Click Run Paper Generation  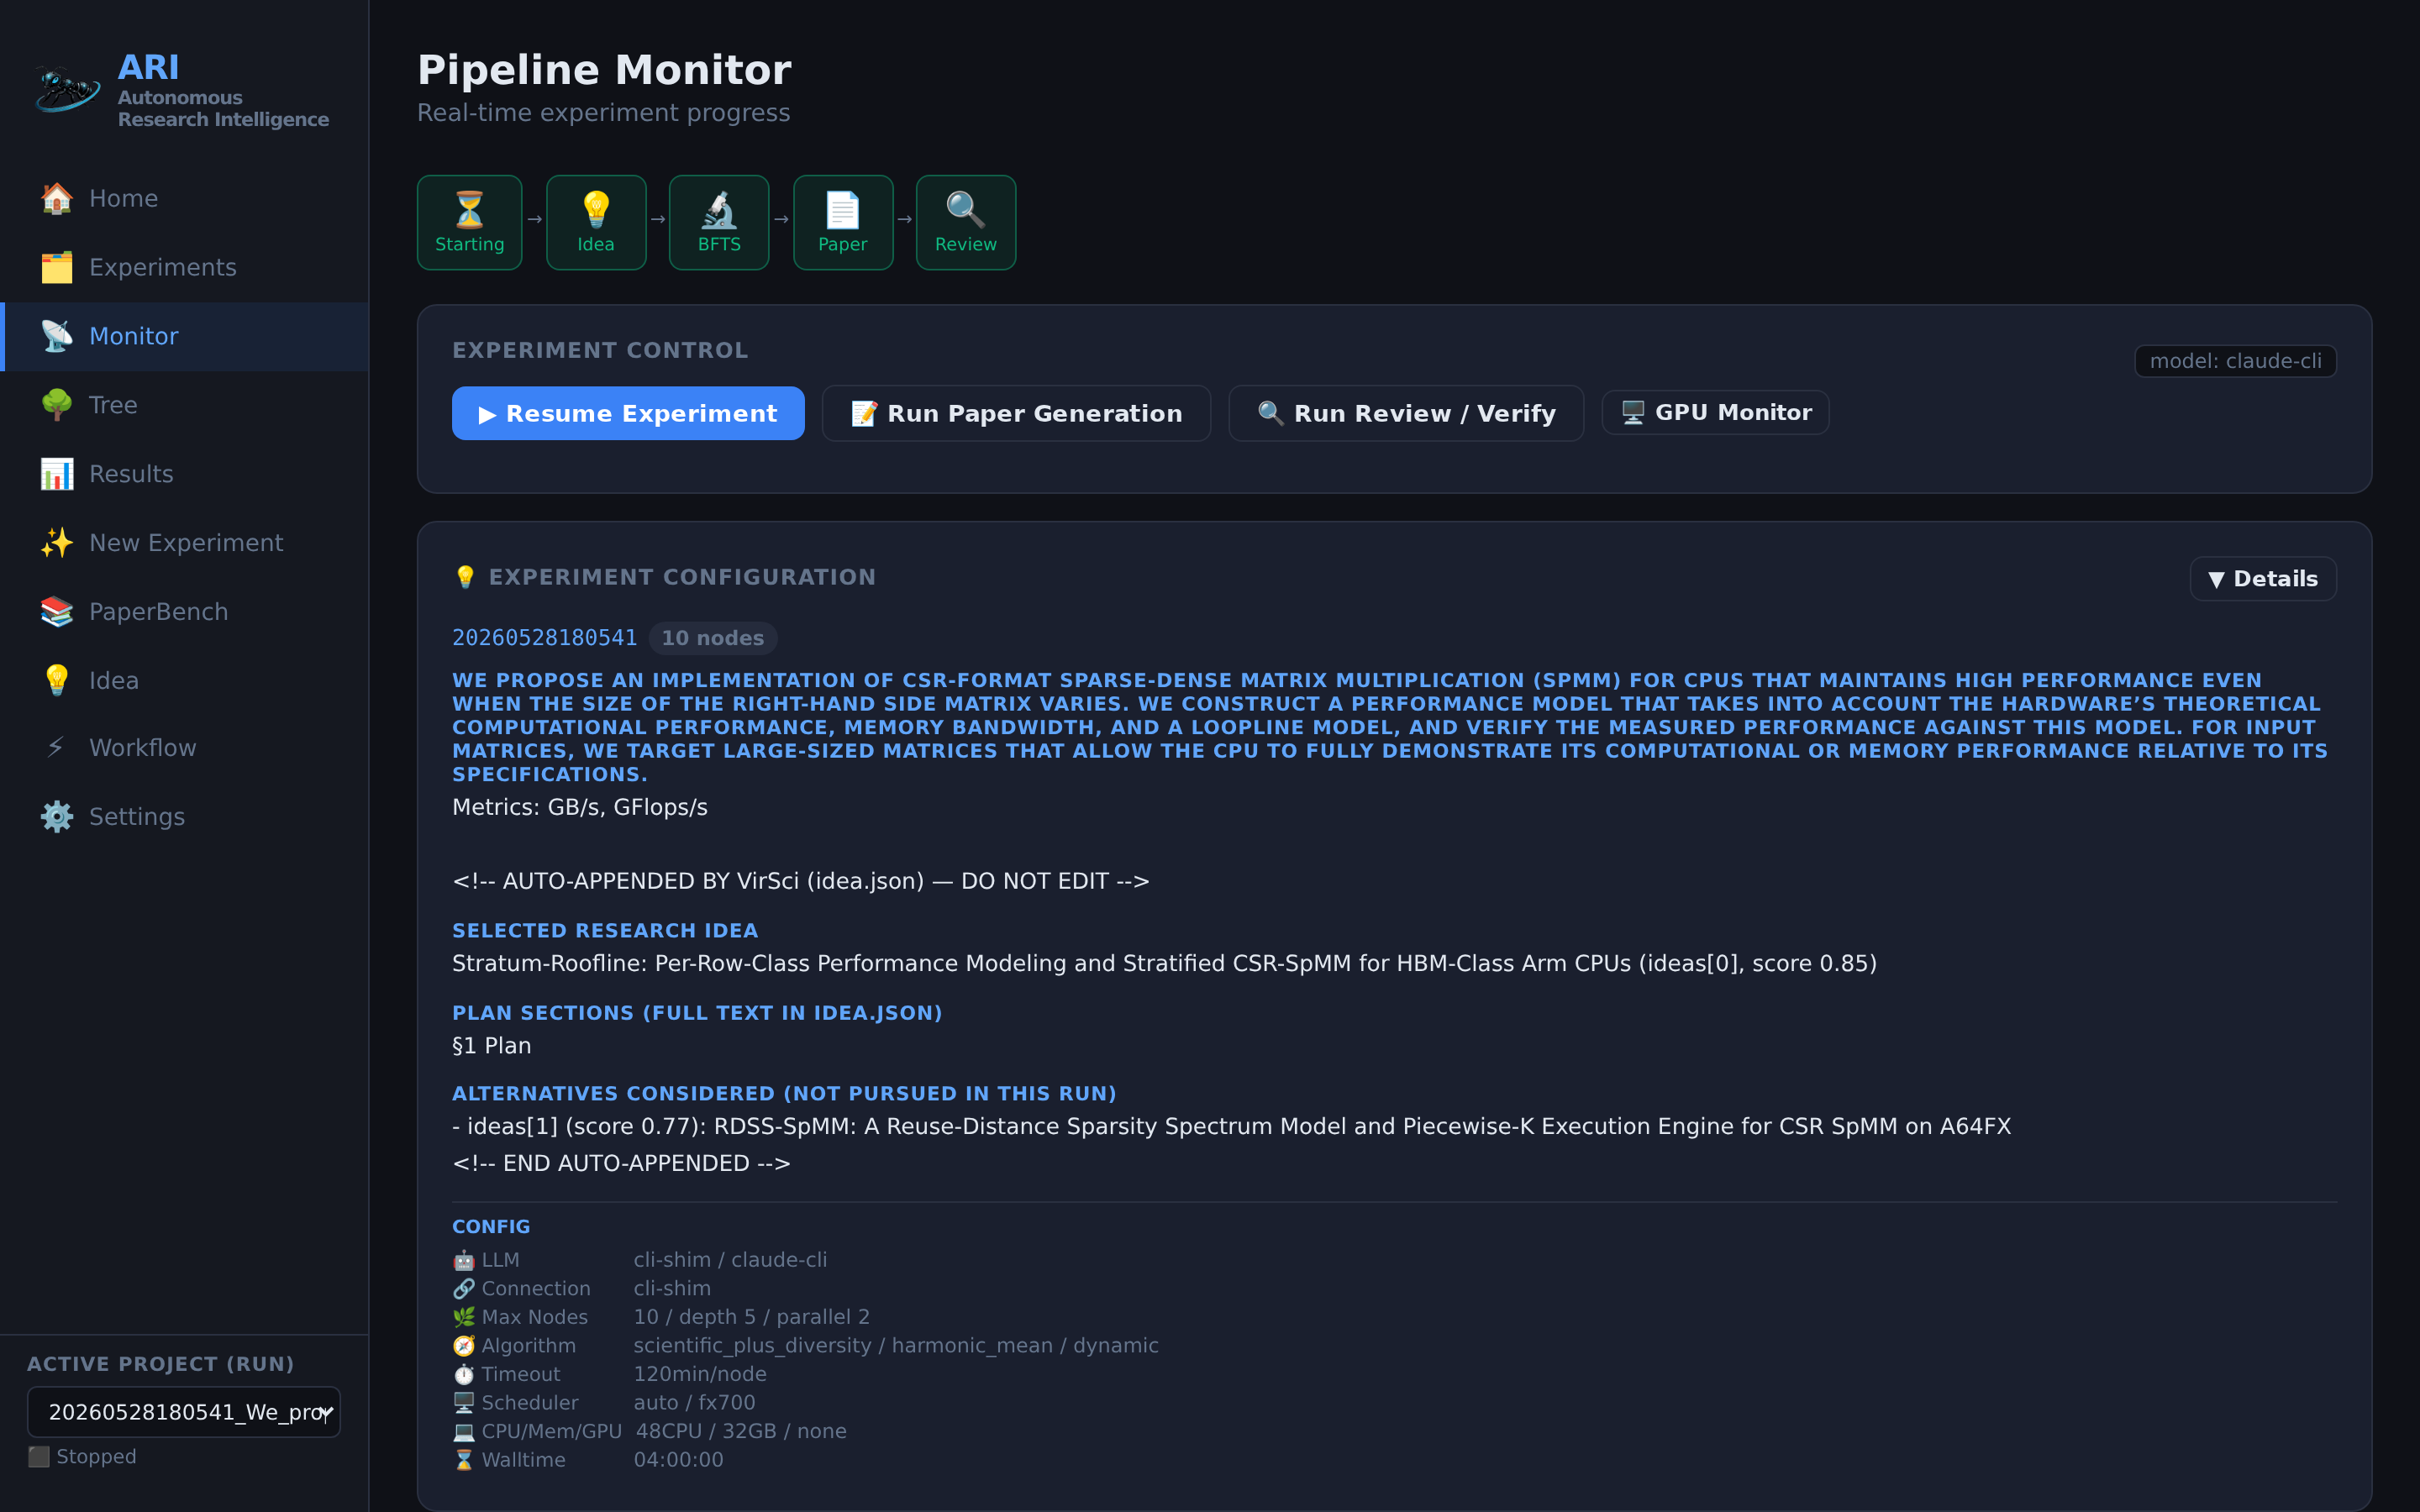coord(1016,413)
